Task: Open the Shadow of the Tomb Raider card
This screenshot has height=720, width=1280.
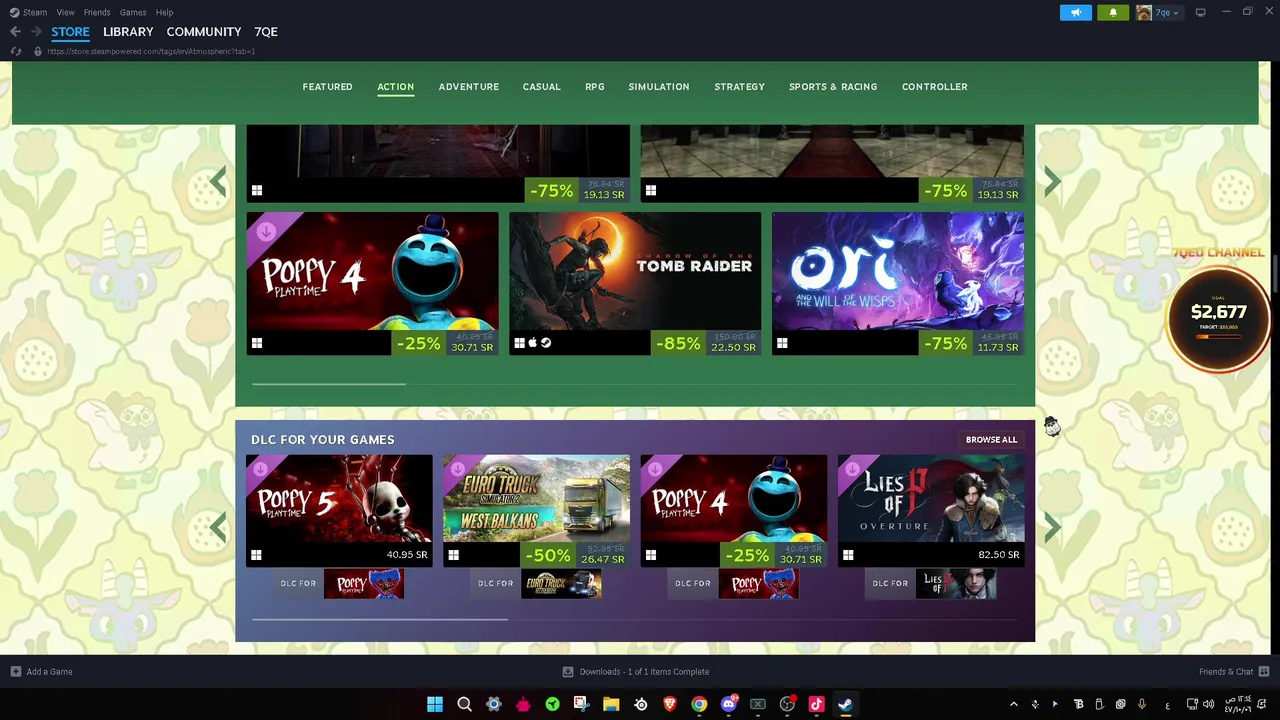Action: [635, 283]
